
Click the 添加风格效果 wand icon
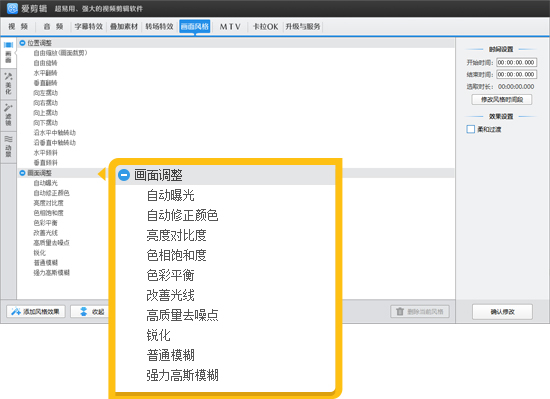coord(16,311)
